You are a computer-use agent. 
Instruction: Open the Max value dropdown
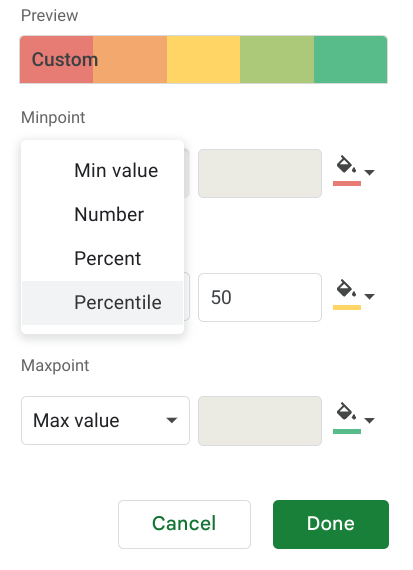[x=105, y=421]
